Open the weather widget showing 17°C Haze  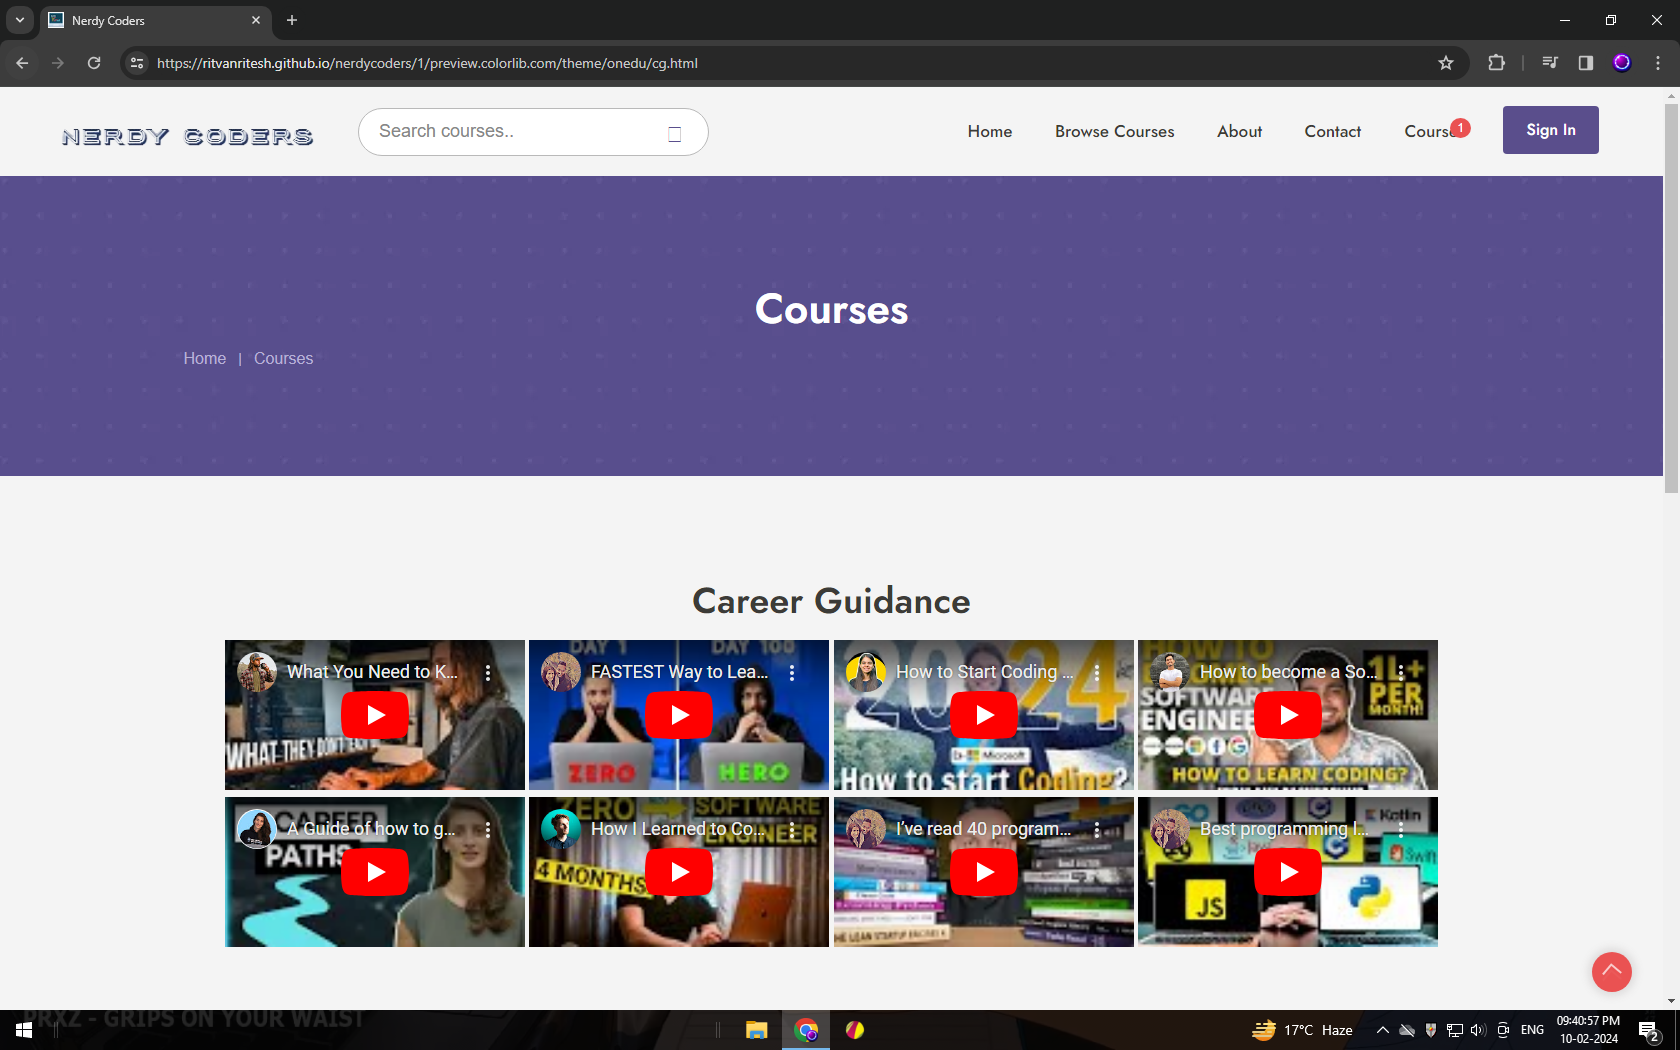1303,1030
